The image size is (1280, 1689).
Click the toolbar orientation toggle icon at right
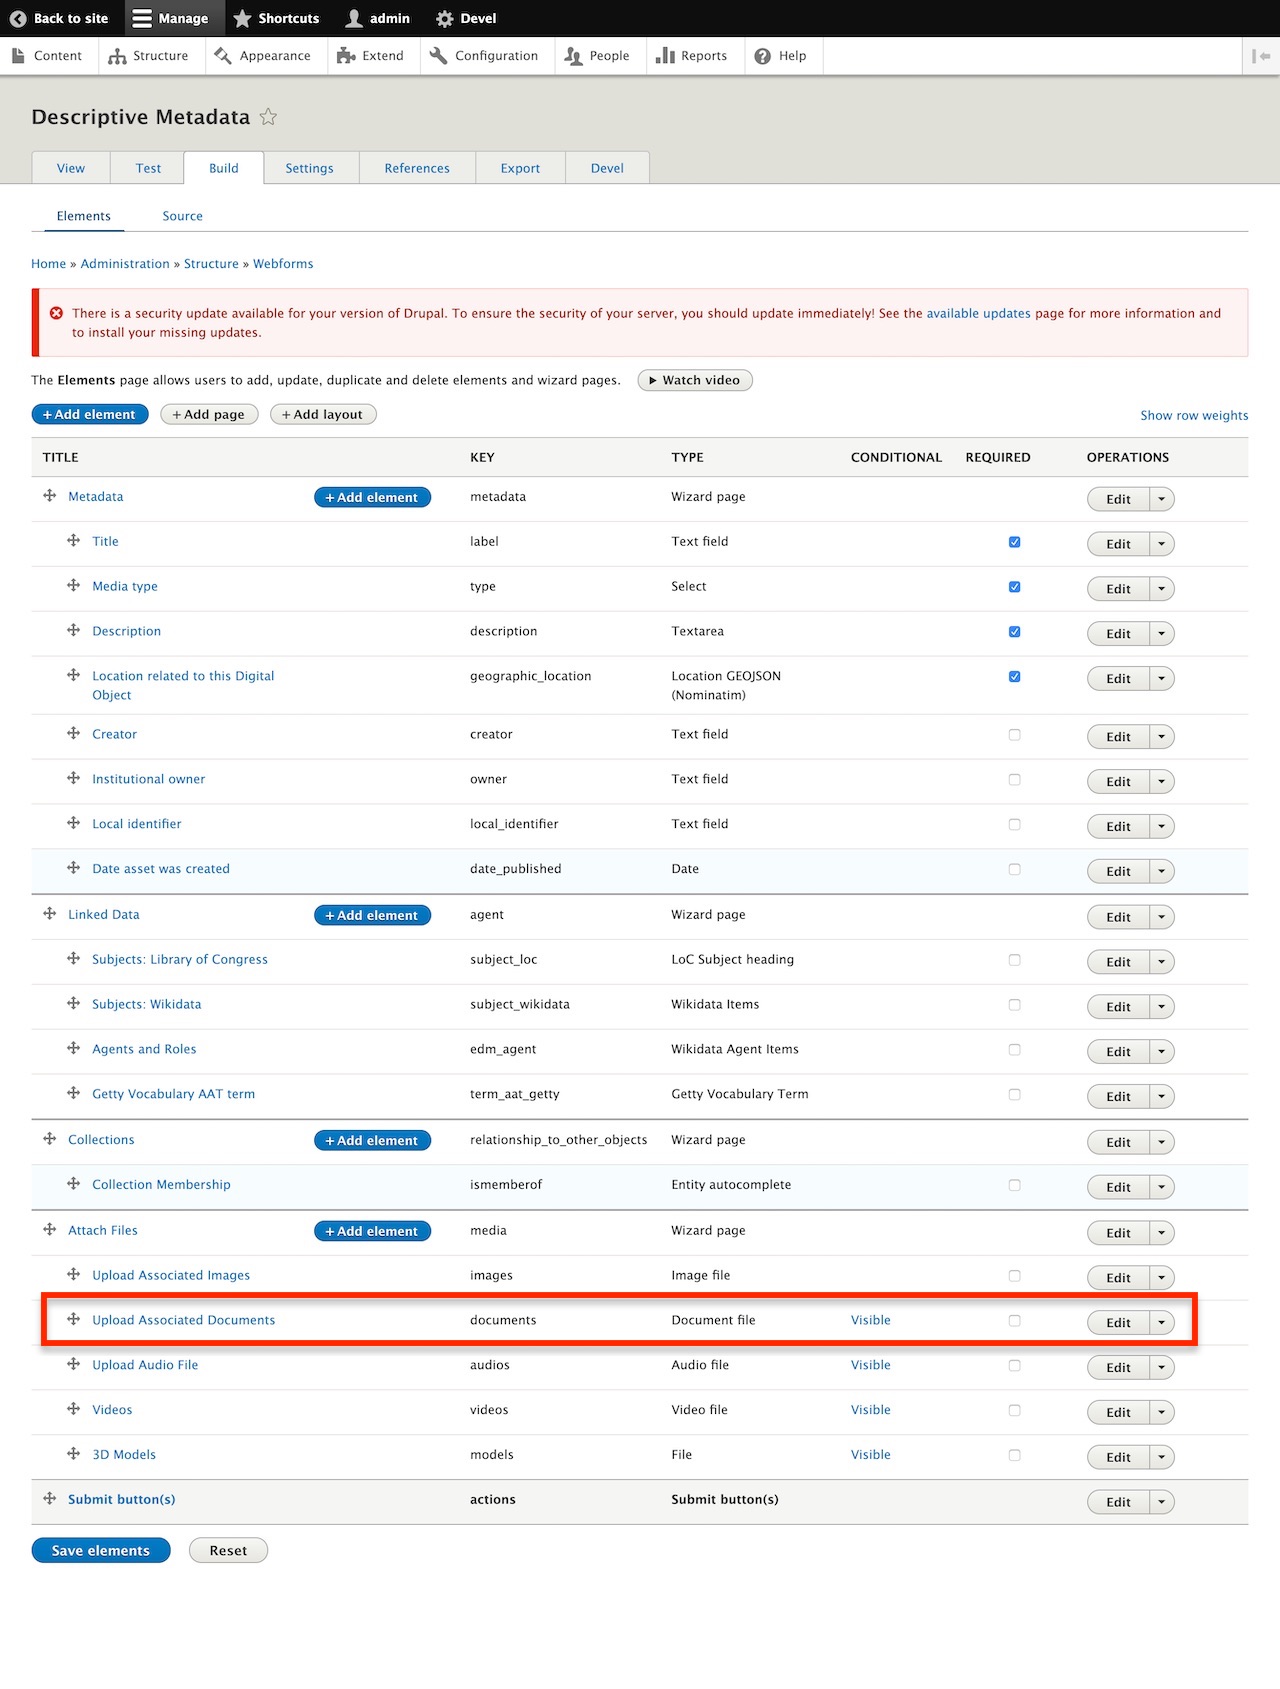coord(1260,56)
